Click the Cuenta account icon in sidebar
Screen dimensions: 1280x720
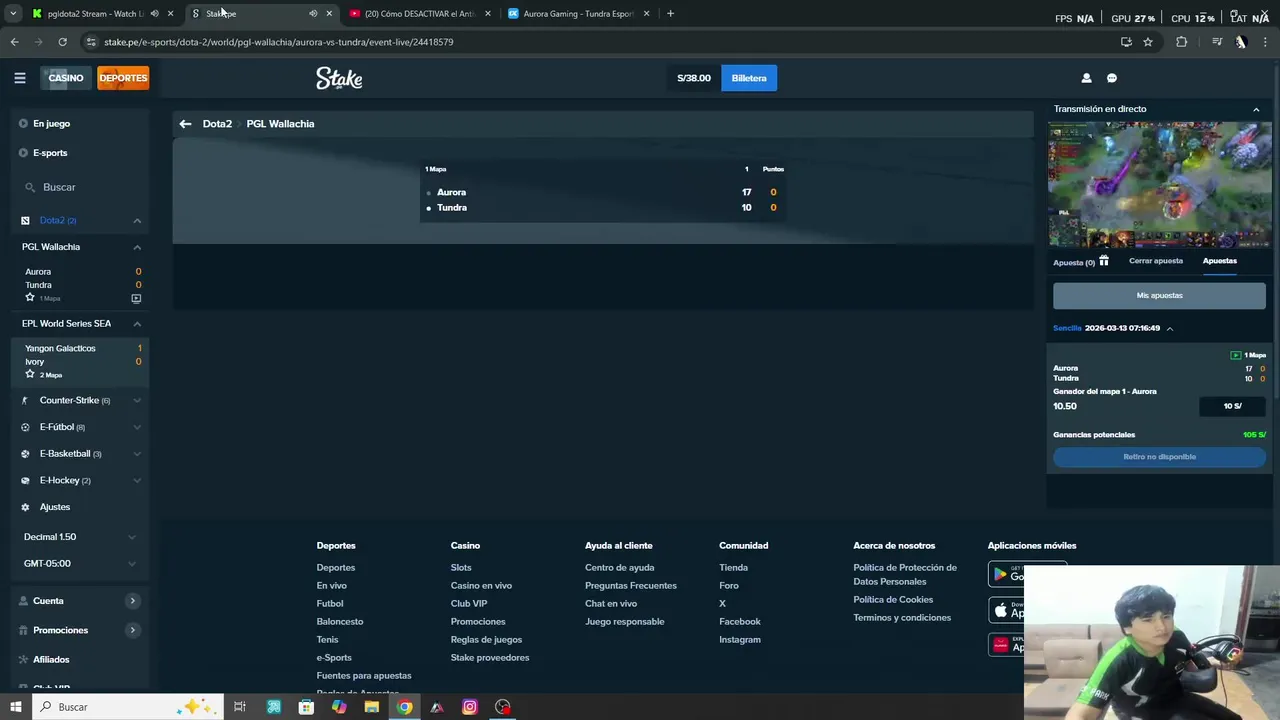(x=24, y=601)
